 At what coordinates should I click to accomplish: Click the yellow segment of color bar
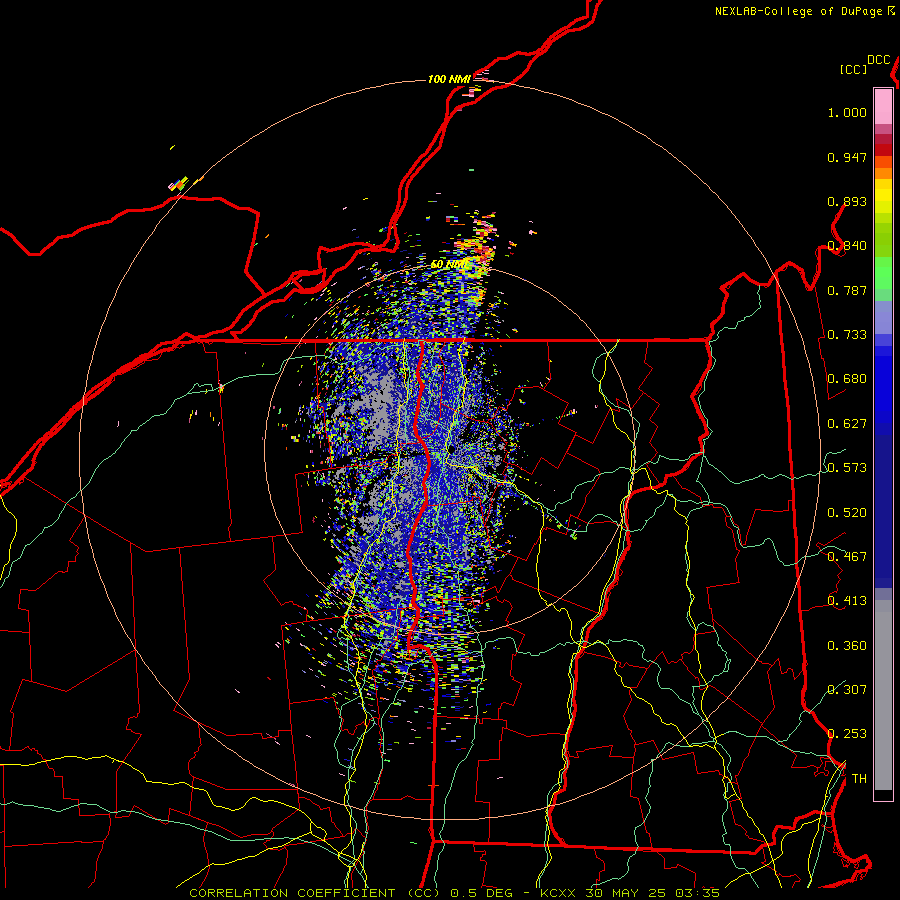pos(883,197)
